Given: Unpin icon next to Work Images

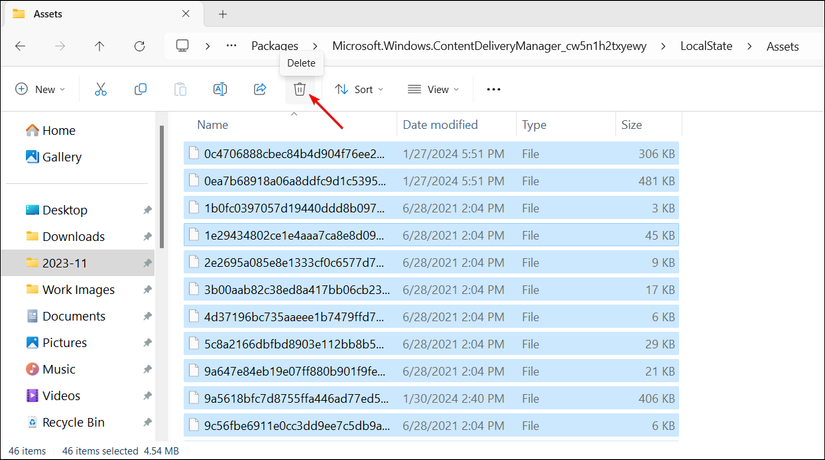Looking at the screenshot, I should coord(147,289).
